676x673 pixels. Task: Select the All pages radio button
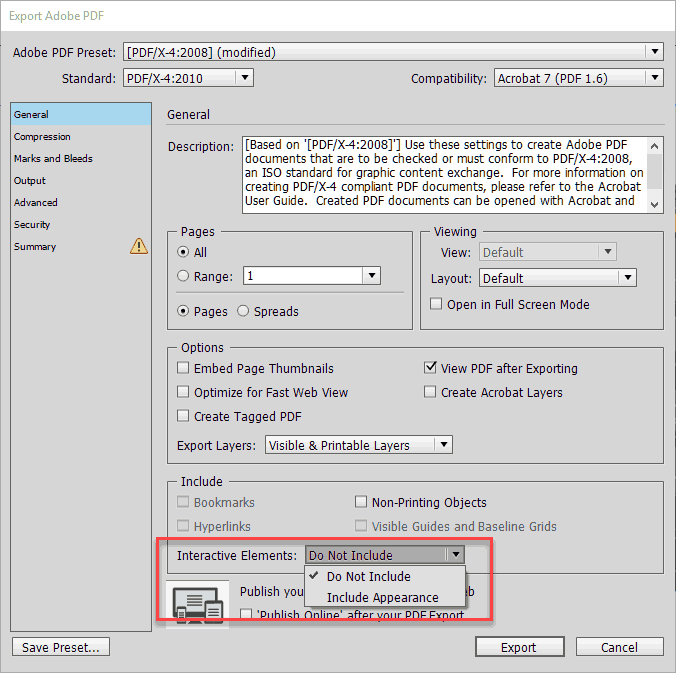click(183, 252)
